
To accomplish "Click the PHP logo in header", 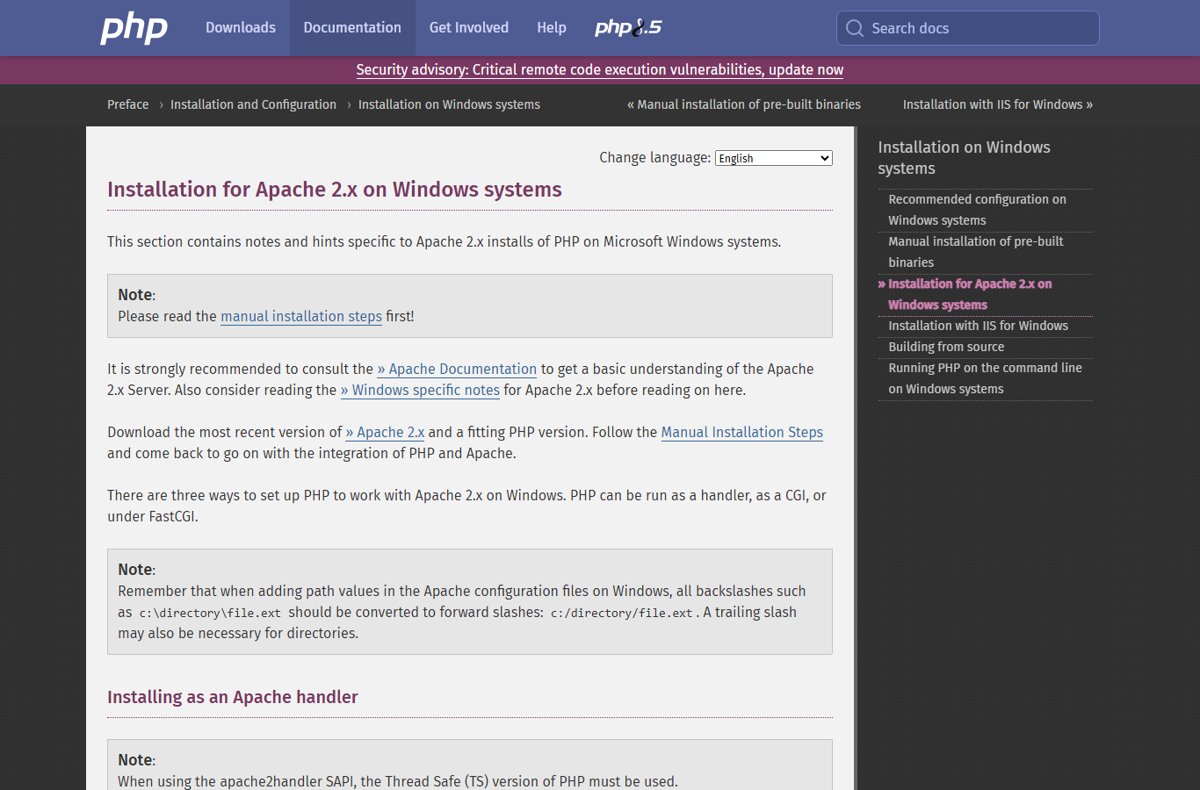I will click(x=134, y=28).
